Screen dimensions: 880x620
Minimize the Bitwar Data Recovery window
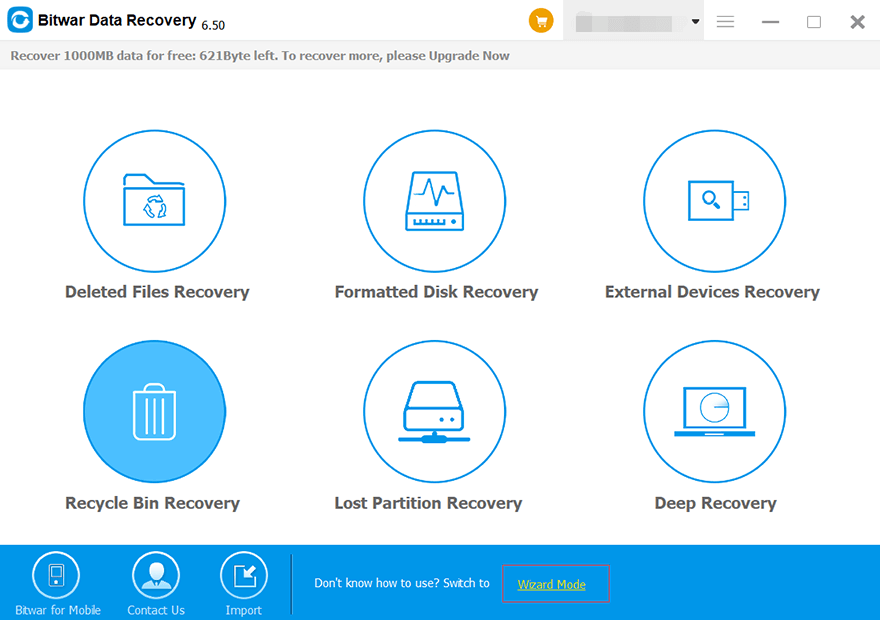coord(770,22)
